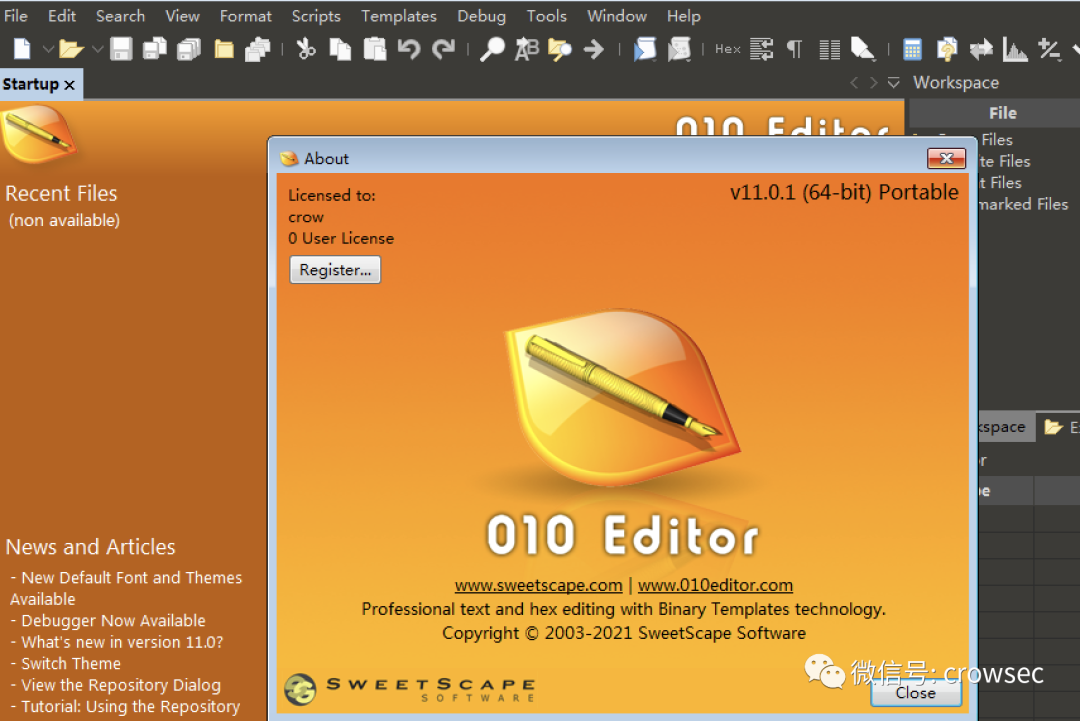The height and width of the screenshot is (721, 1080).
Task: Click the Open File folder icon
Action: [x=71, y=49]
